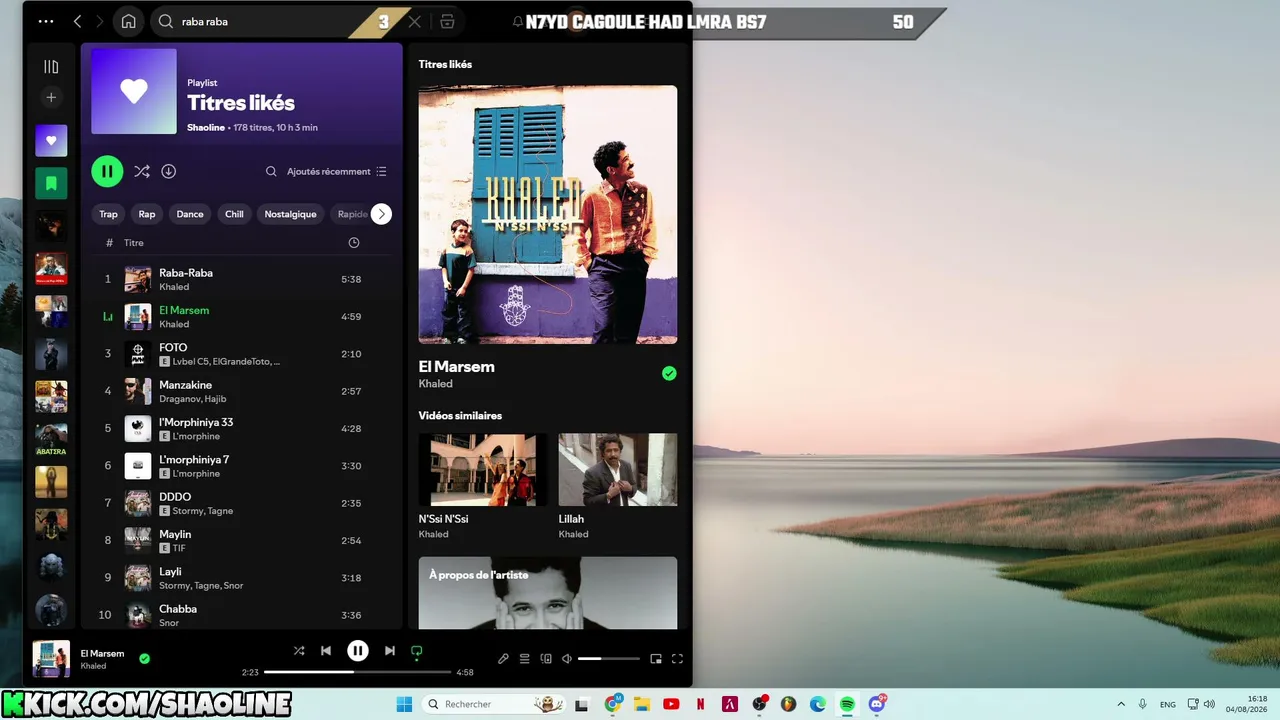Show hidden system tray icons
This screenshot has height=720, width=1280.
(x=1120, y=704)
